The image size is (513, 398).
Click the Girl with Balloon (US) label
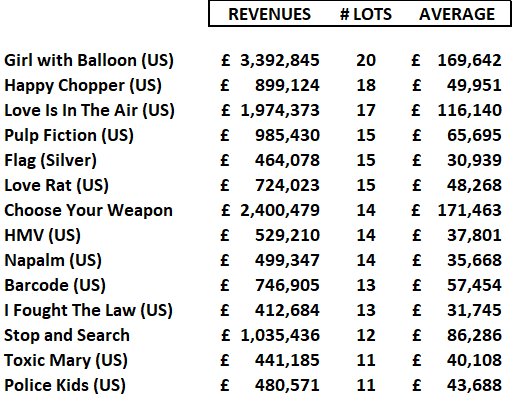point(89,61)
